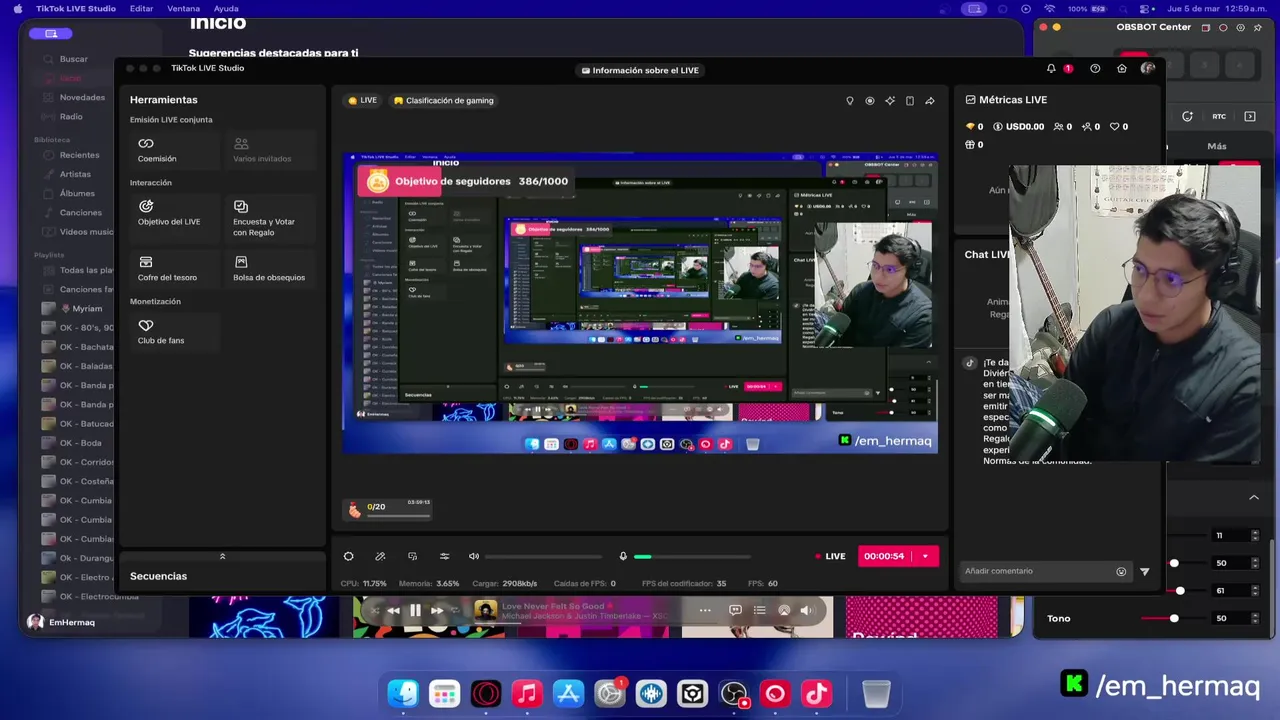Collapse section with chevron in OBSBOT Center
This screenshot has height=720, width=1280.
pyautogui.click(x=1254, y=497)
